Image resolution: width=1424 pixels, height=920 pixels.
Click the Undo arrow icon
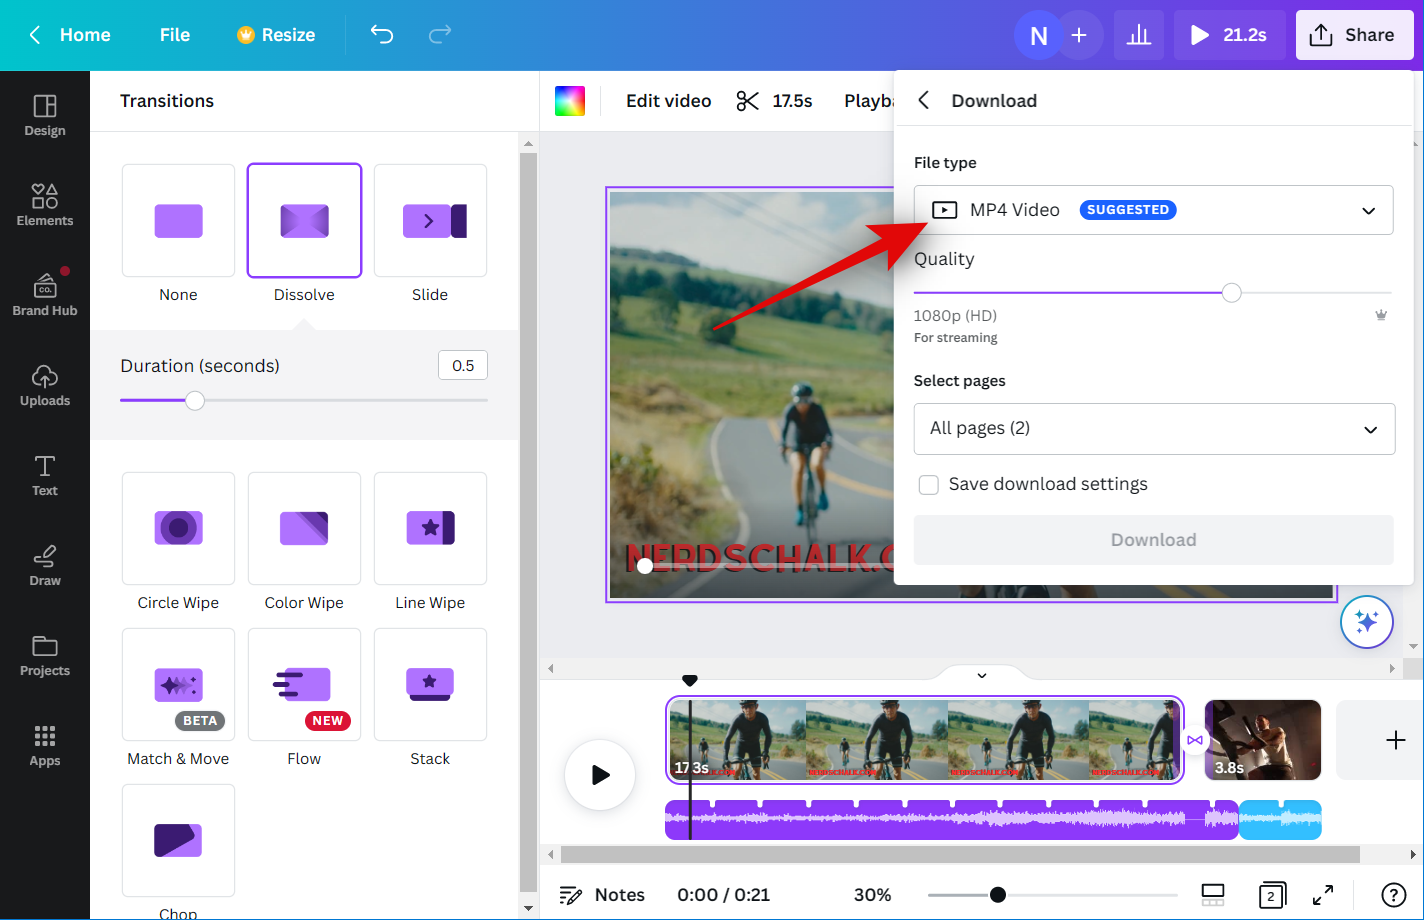382,35
